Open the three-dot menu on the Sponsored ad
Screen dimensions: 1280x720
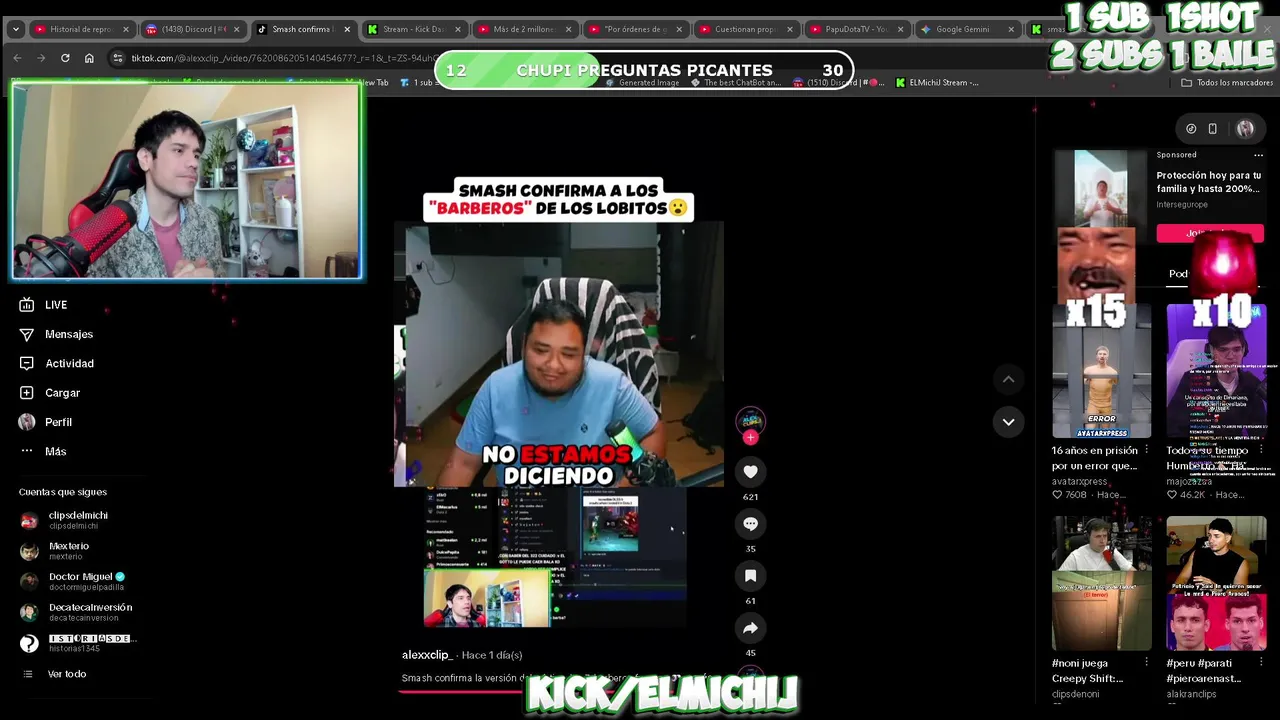pos(1258,155)
